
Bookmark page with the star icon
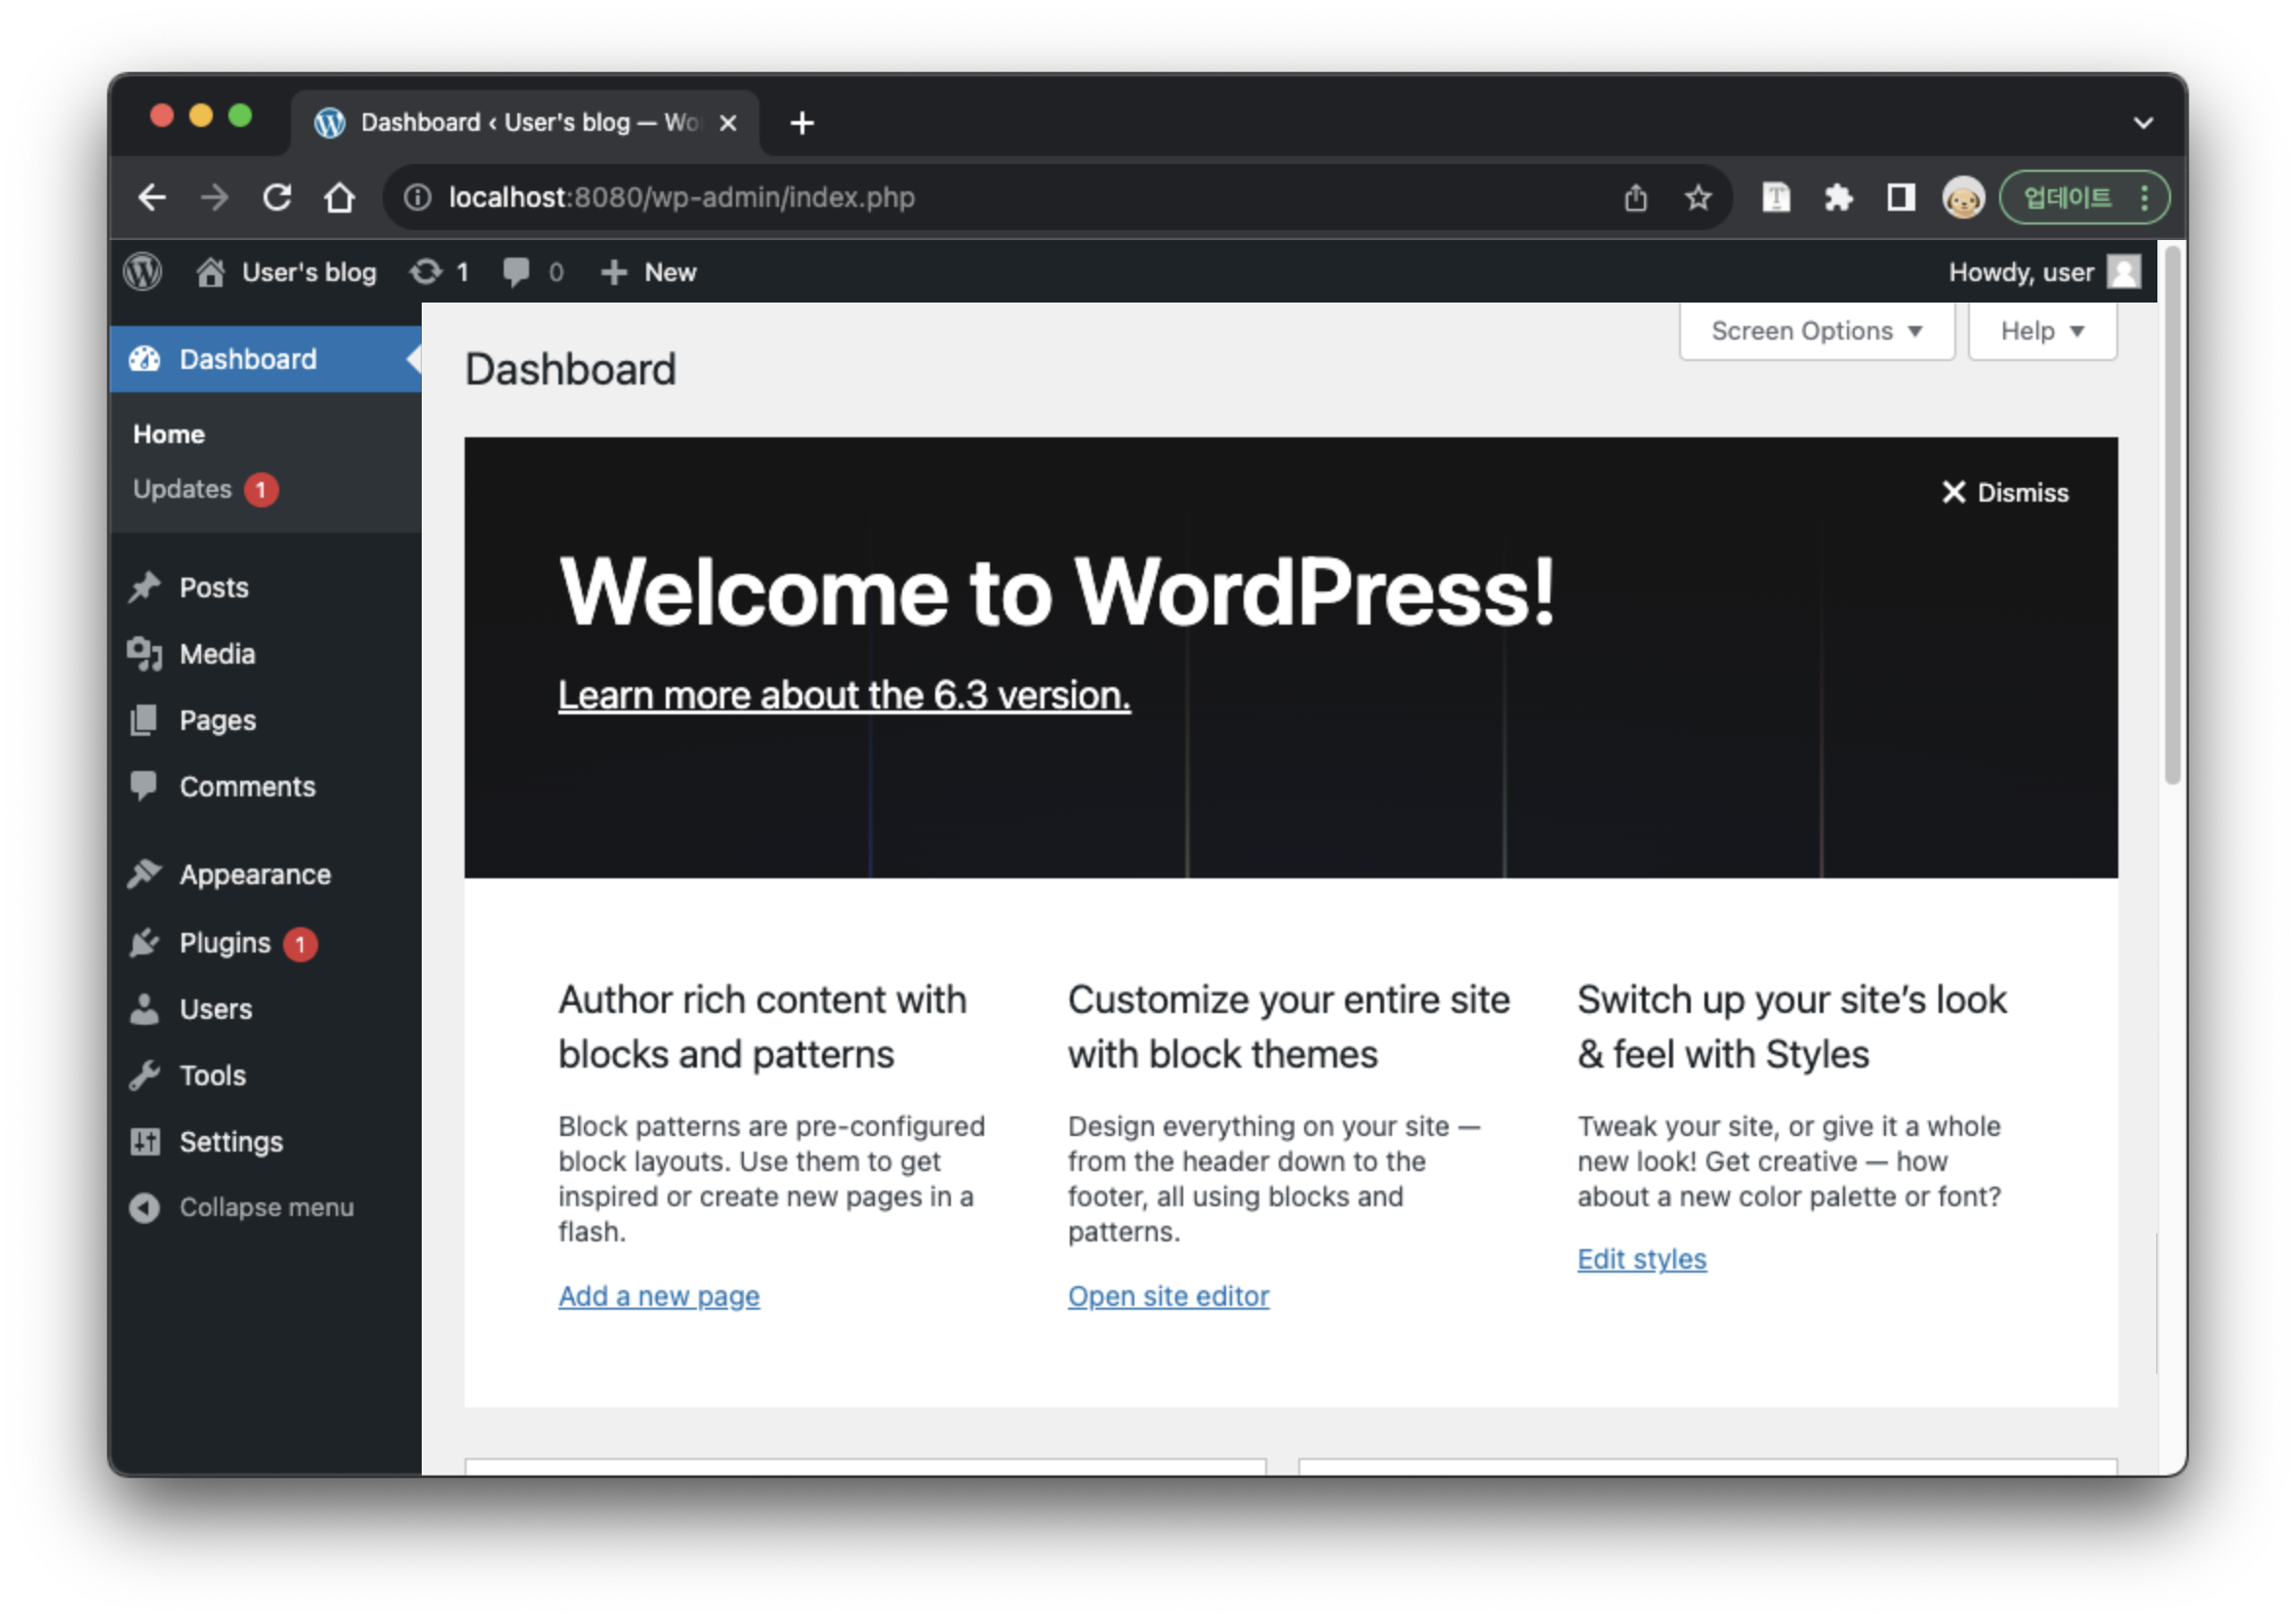[1697, 198]
